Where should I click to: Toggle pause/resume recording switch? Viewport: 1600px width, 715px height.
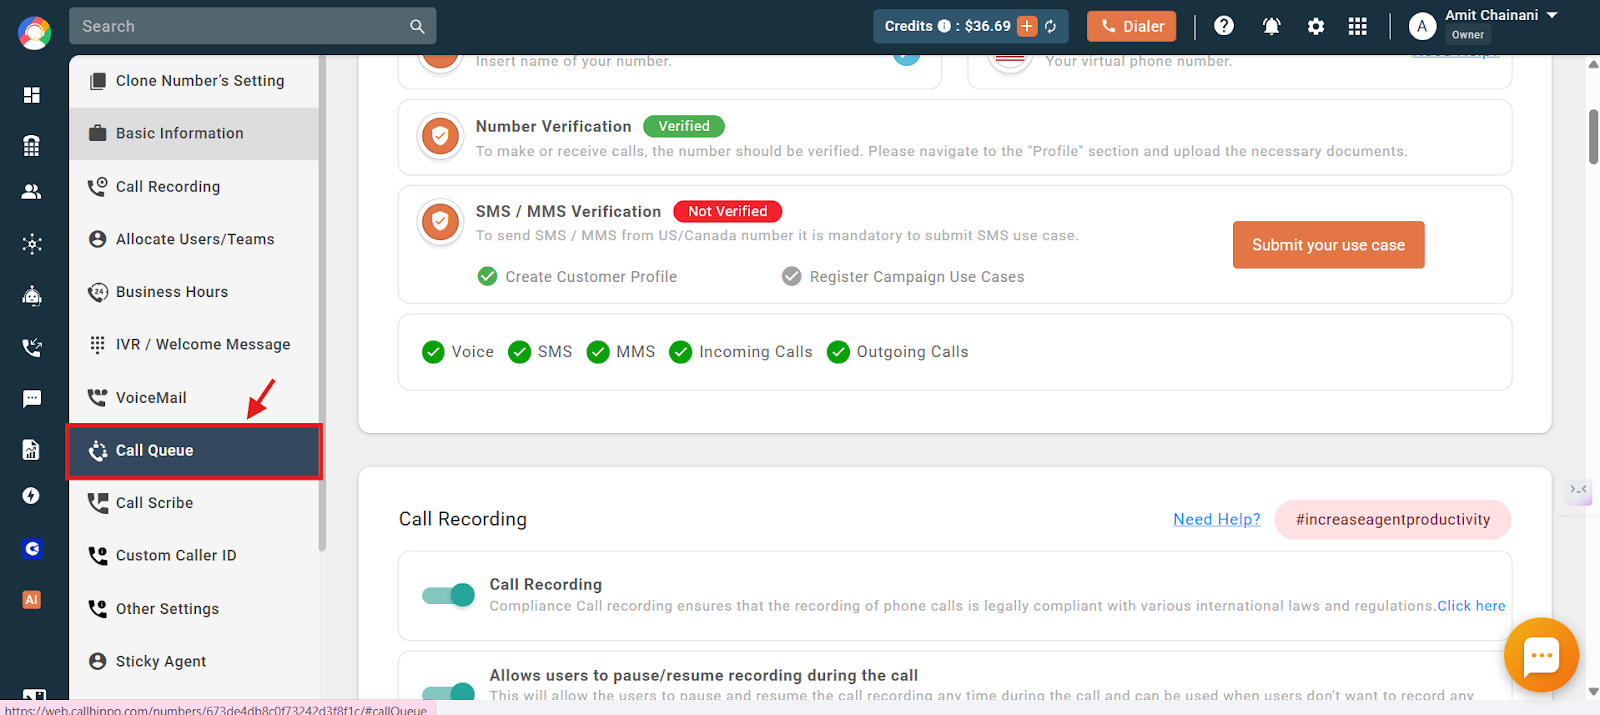coord(448,692)
